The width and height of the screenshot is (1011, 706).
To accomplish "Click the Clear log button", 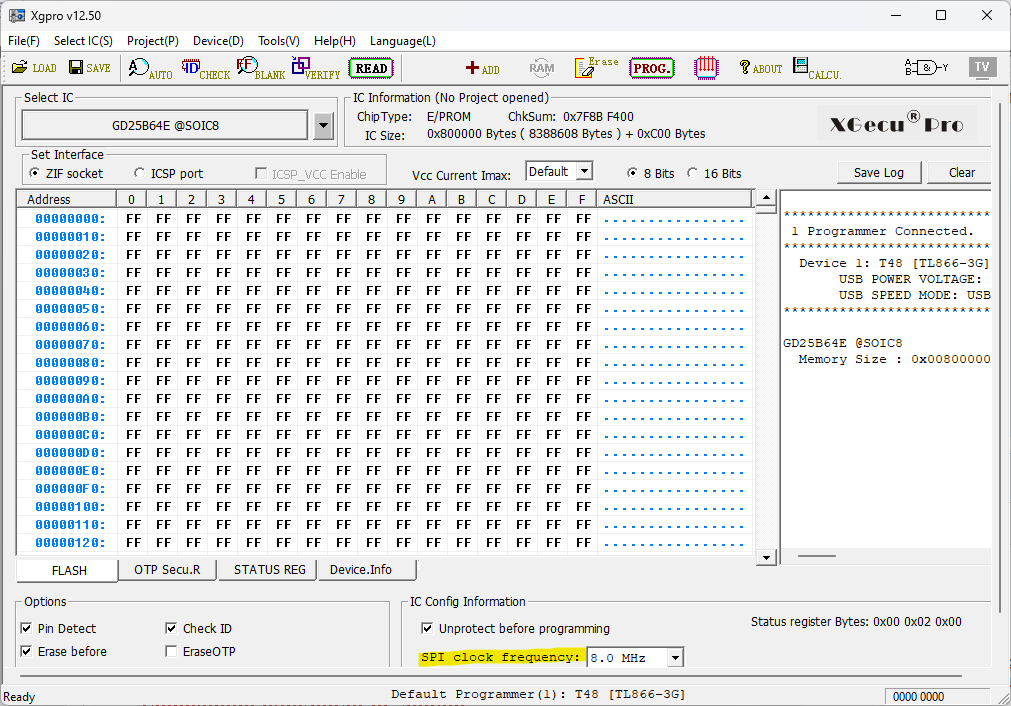I will (961, 173).
